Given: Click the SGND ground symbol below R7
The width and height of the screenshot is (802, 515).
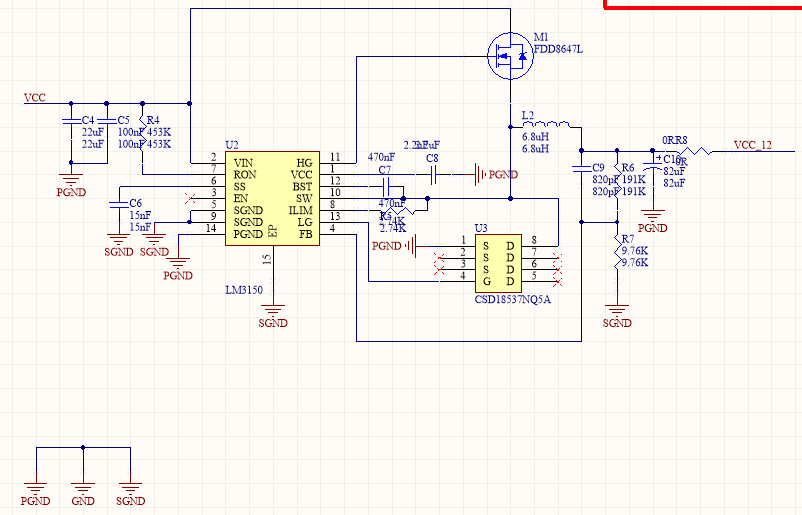Looking at the screenshot, I should (x=617, y=310).
